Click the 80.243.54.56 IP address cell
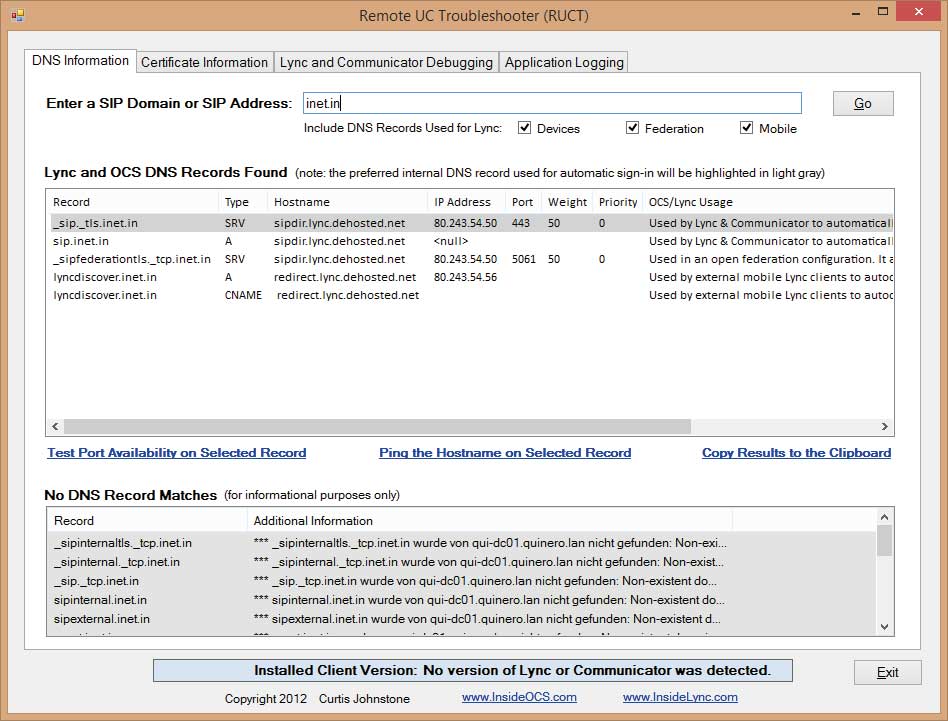The image size is (948, 721). point(465,277)
